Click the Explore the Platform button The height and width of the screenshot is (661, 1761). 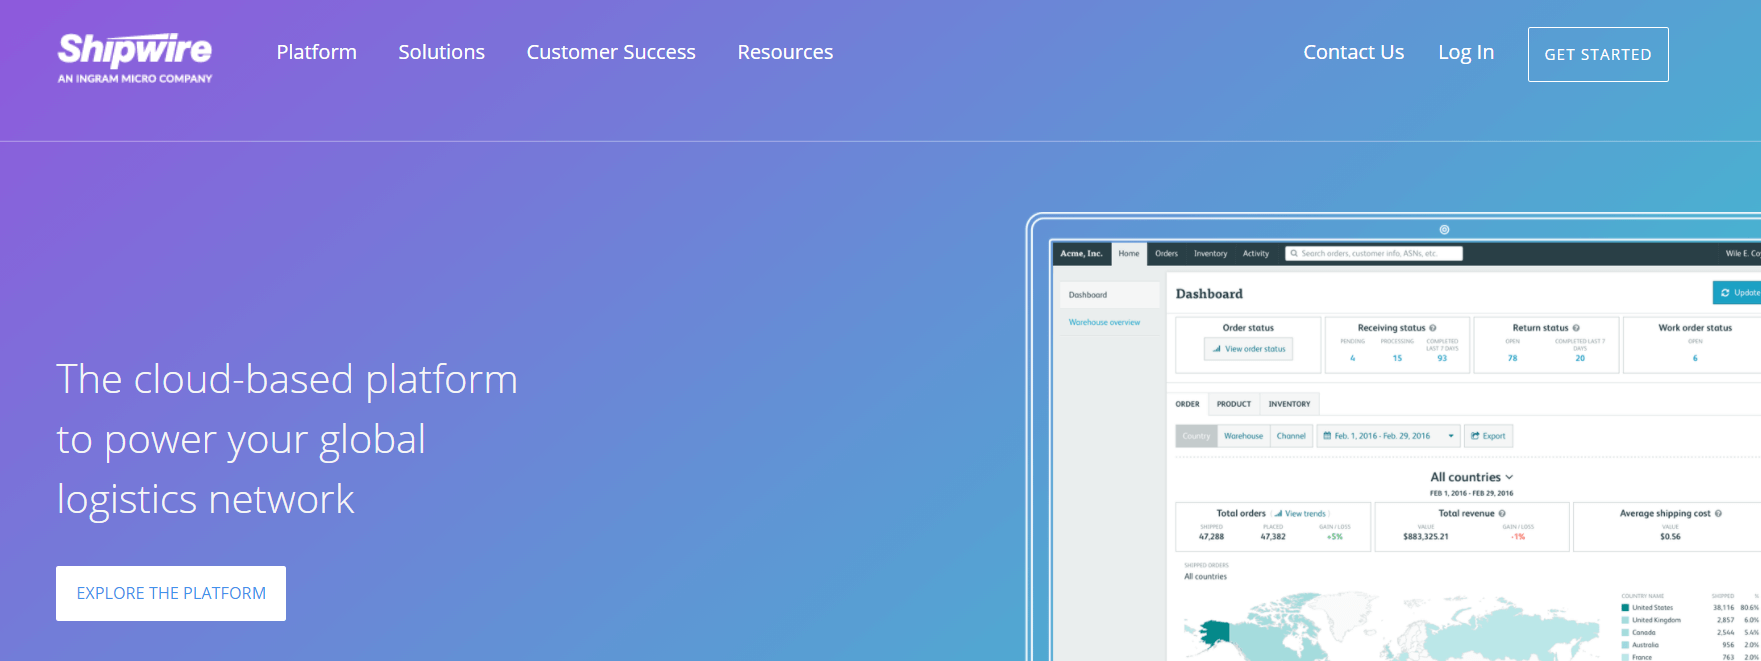[x=171, y=593]
